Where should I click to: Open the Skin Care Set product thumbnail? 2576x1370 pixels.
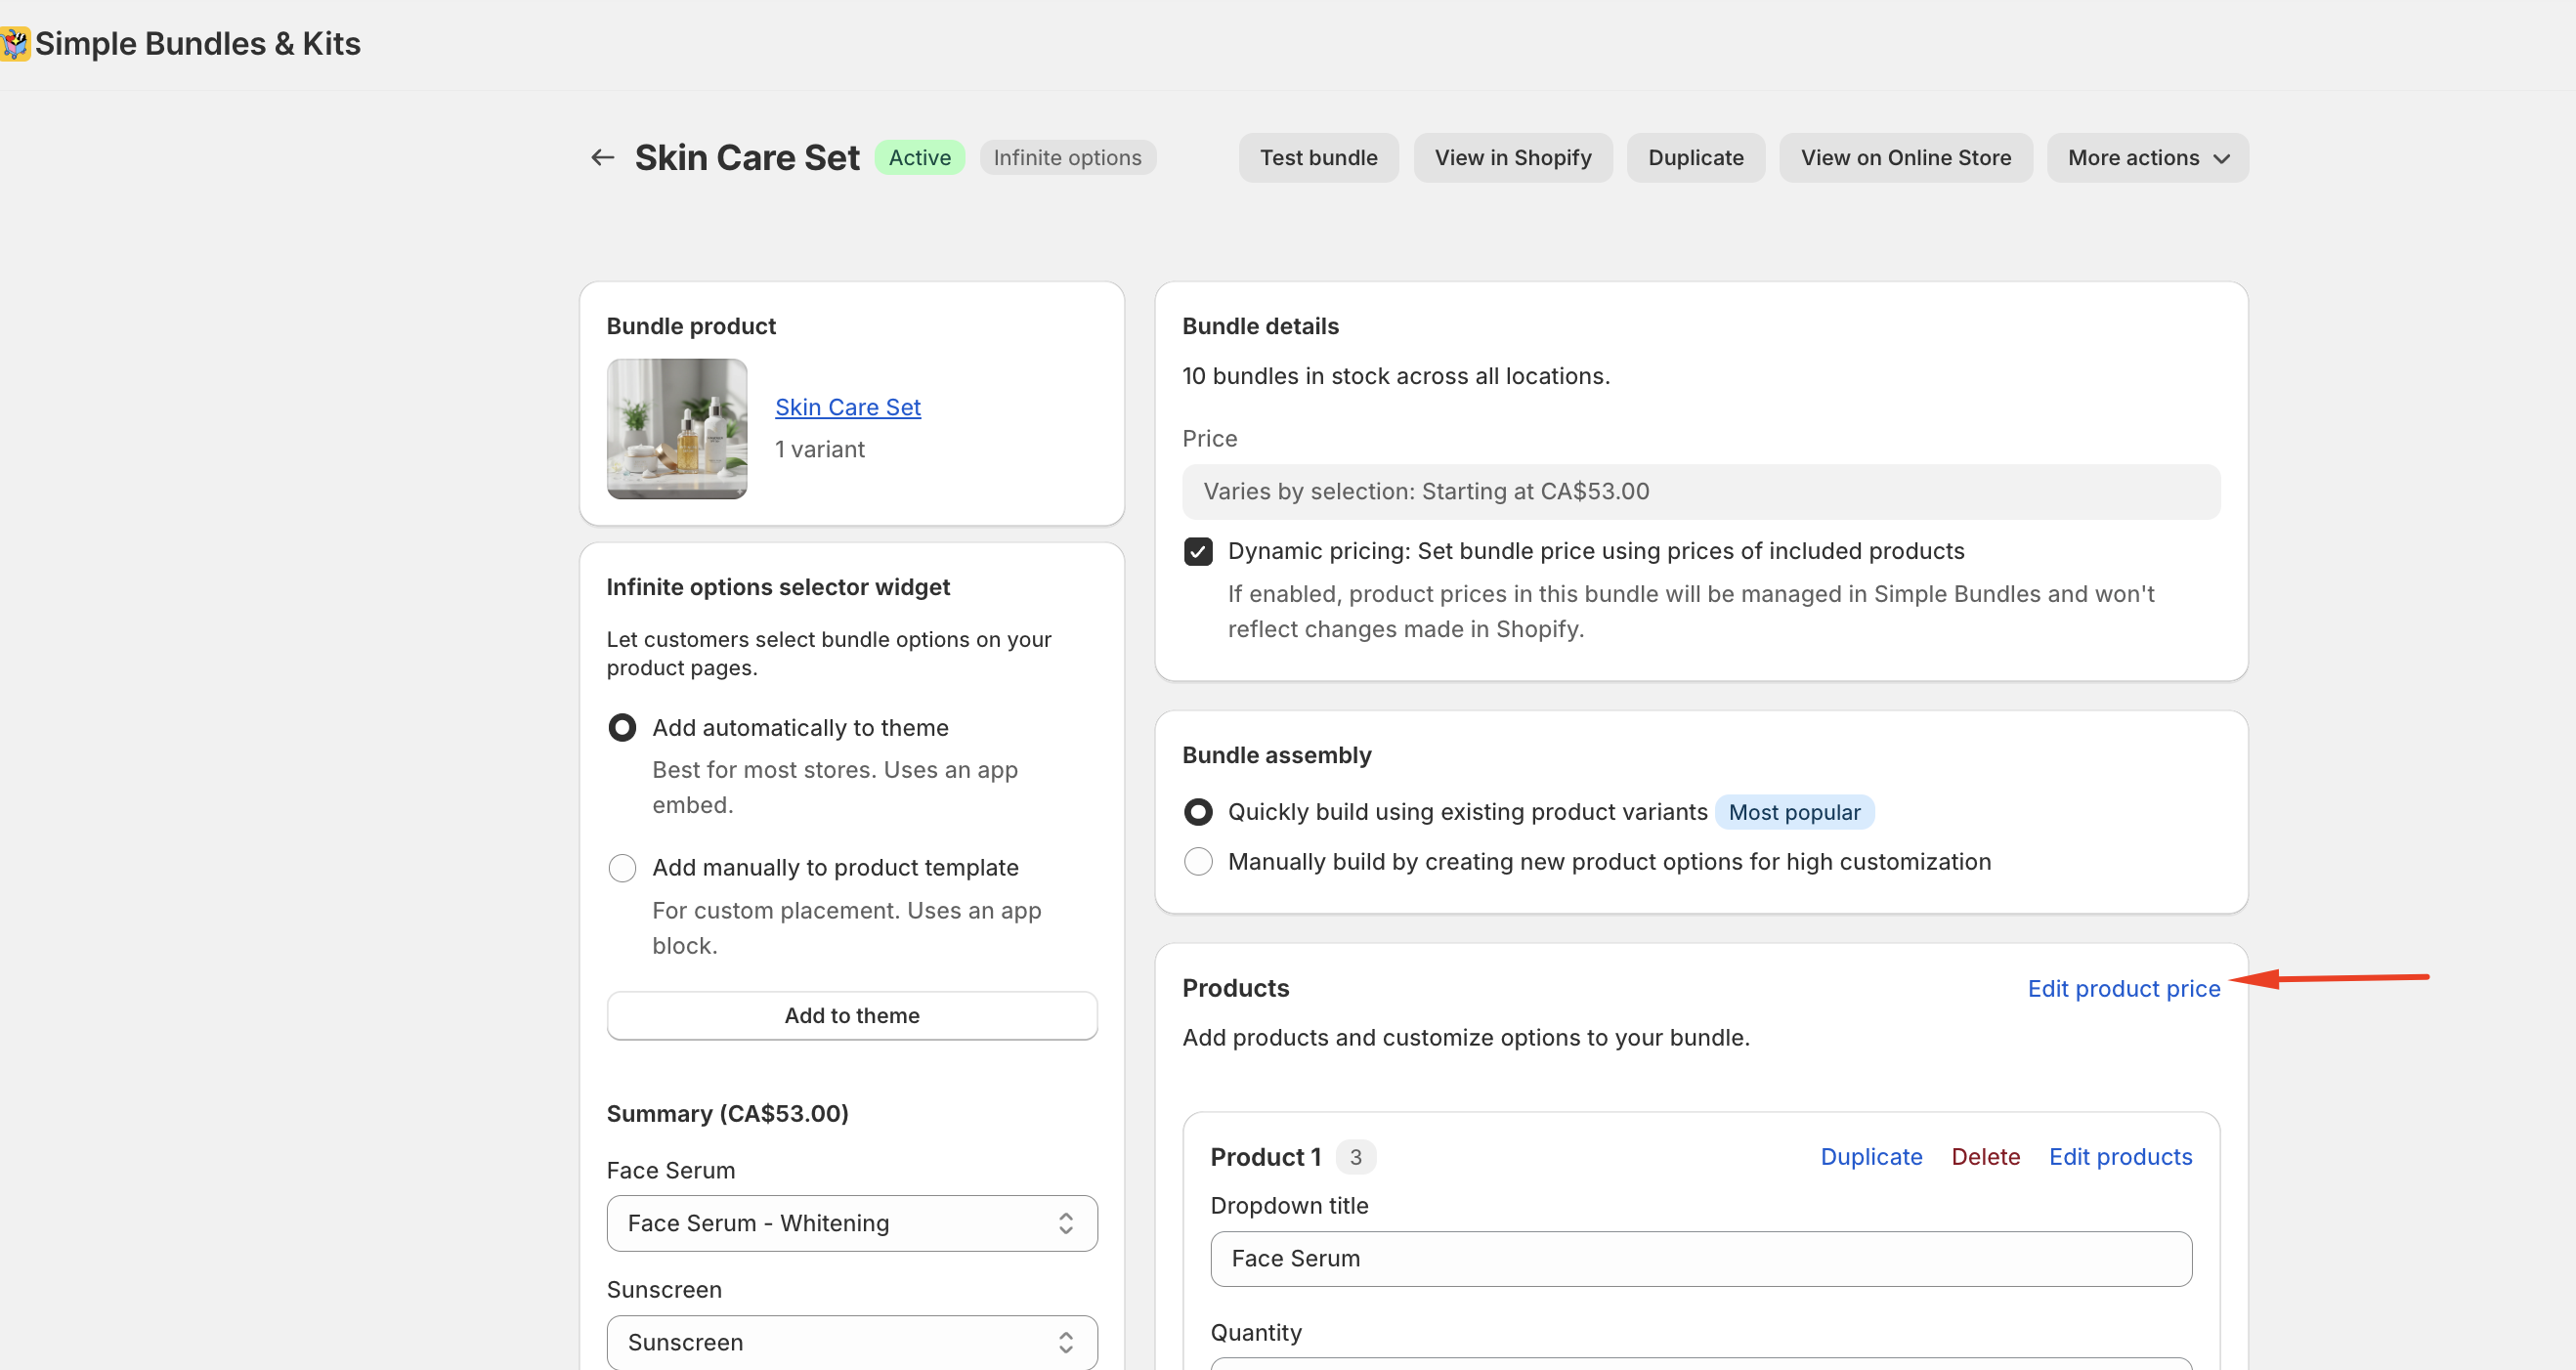(x=676, y=429)
